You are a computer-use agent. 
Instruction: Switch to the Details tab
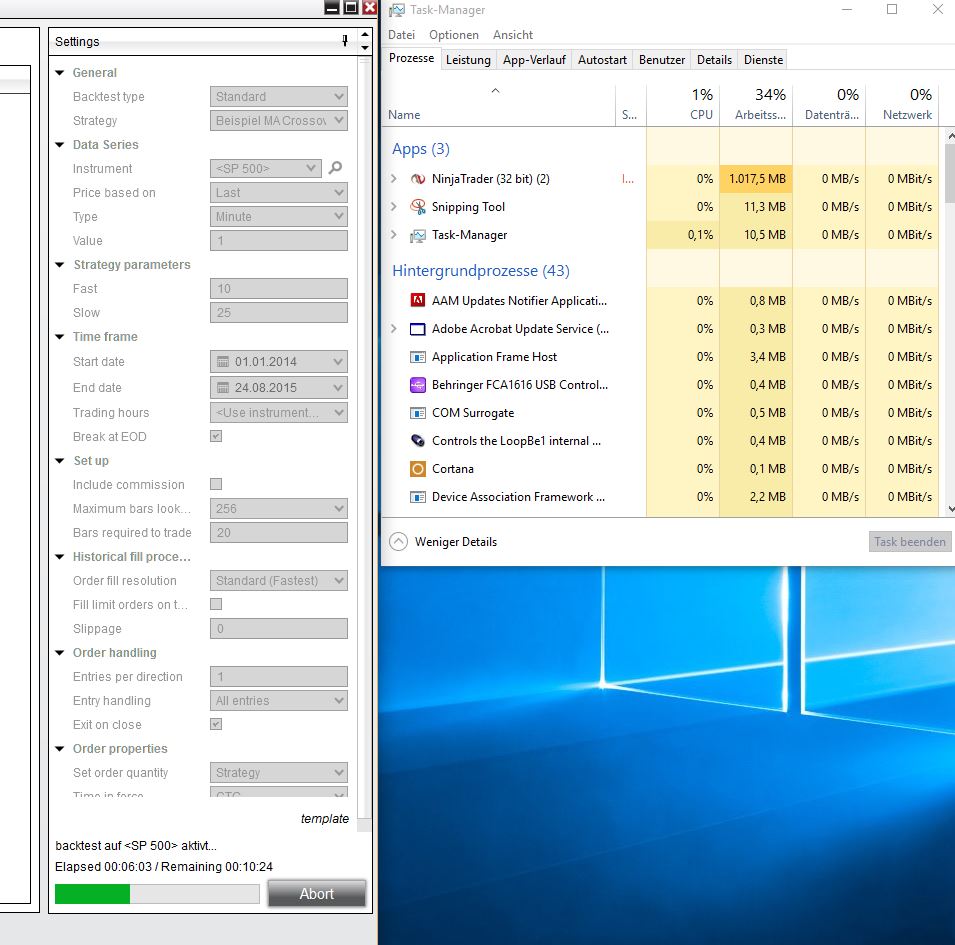click(x=714, y=60)
